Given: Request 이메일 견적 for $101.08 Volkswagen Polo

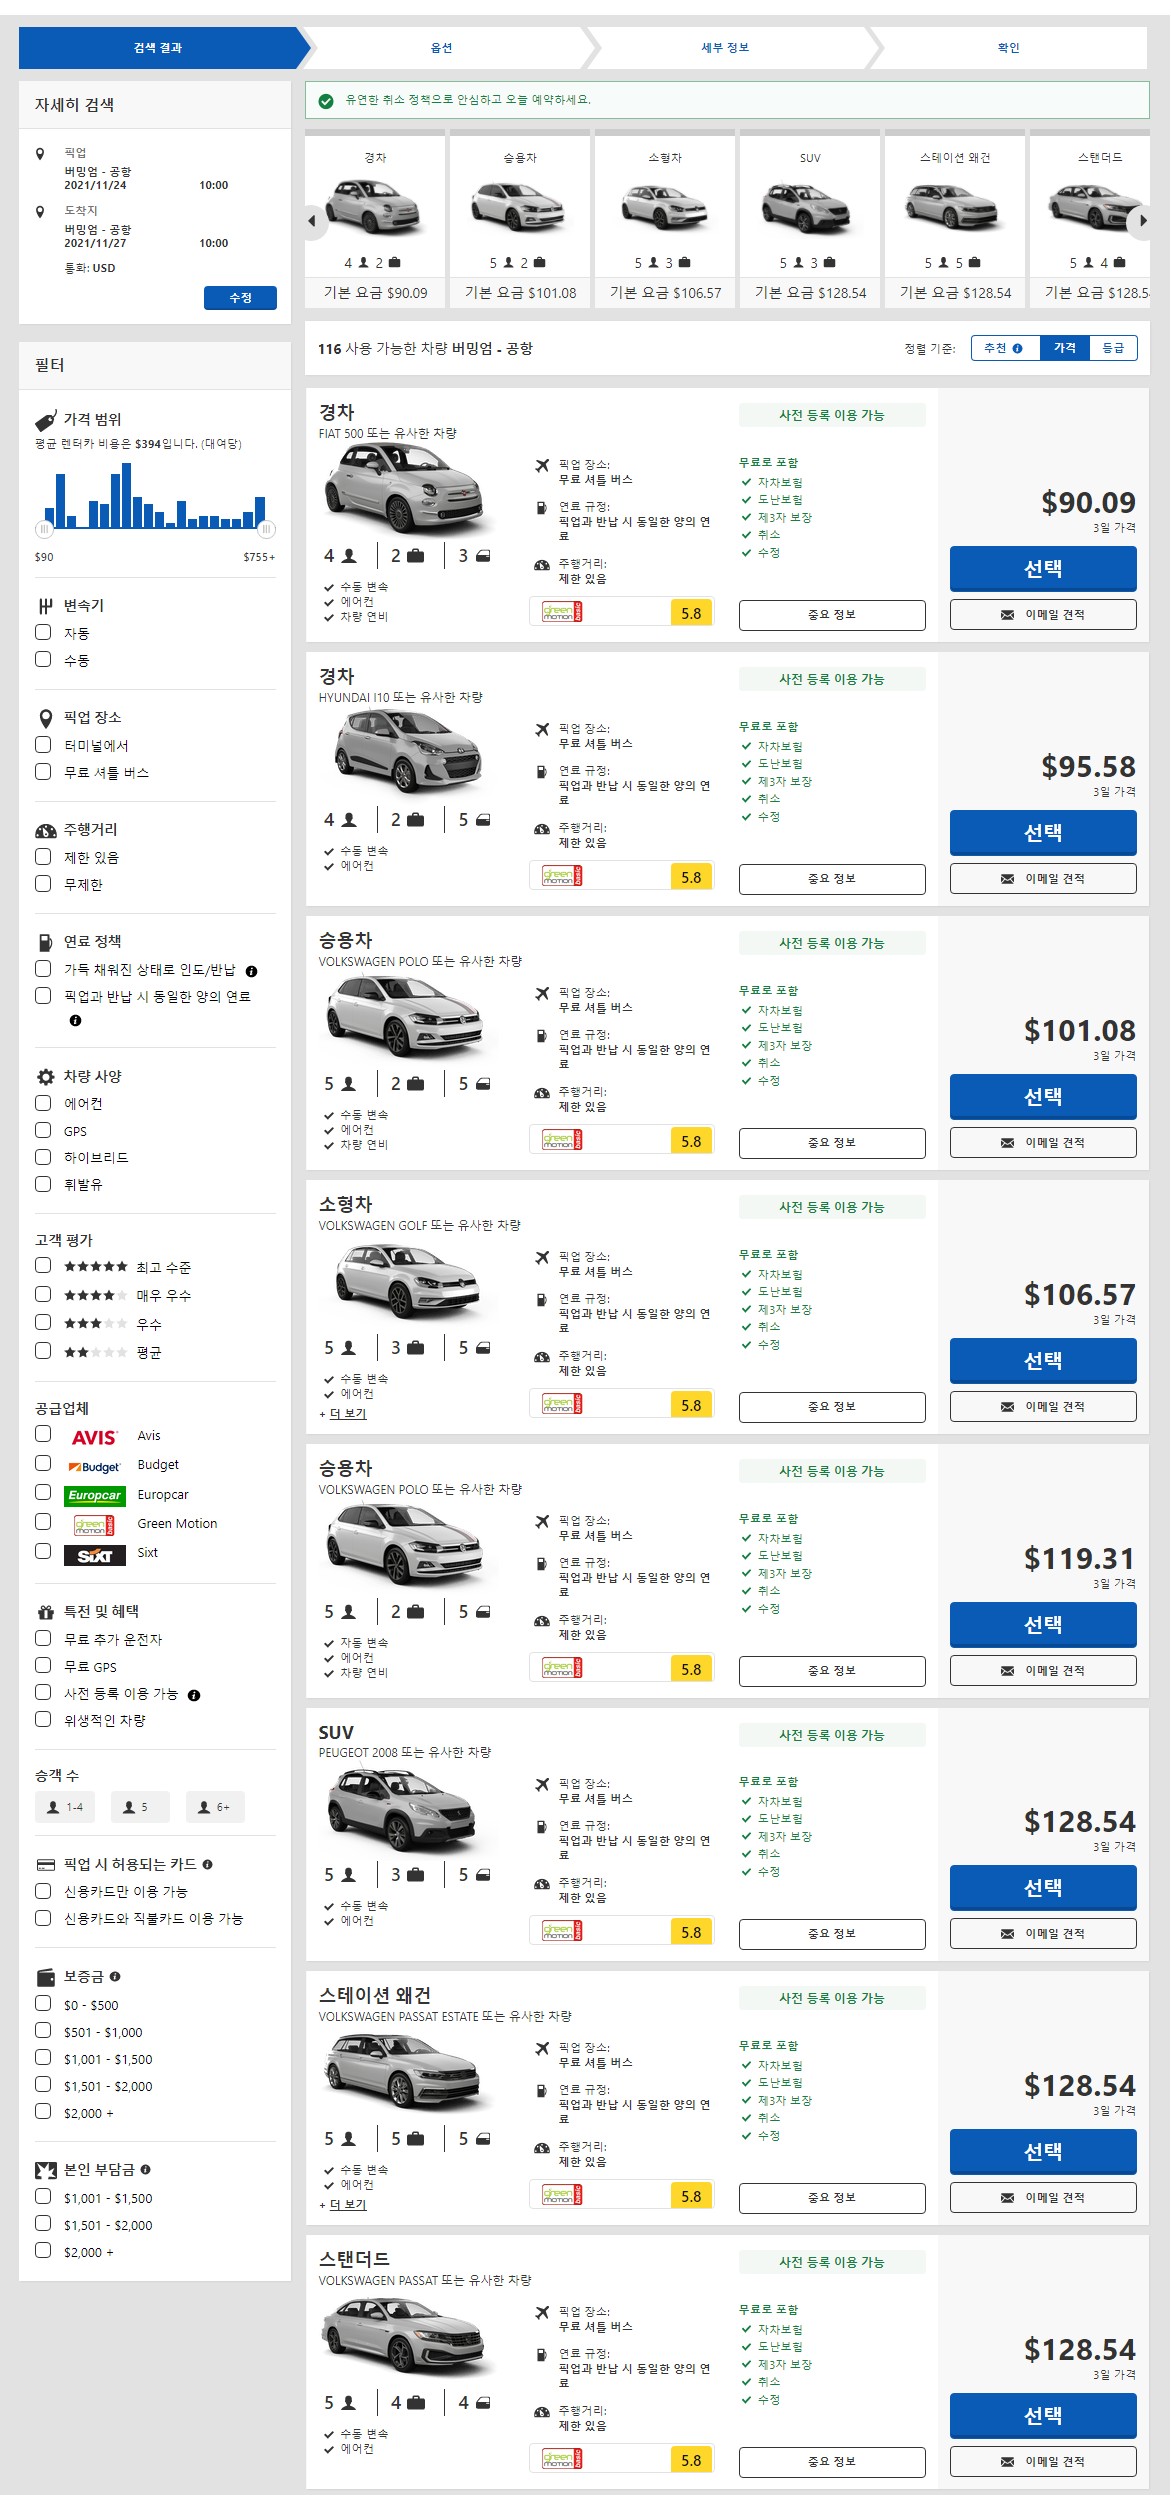Looking at the screenshot, I should tap(1043, 1143).
